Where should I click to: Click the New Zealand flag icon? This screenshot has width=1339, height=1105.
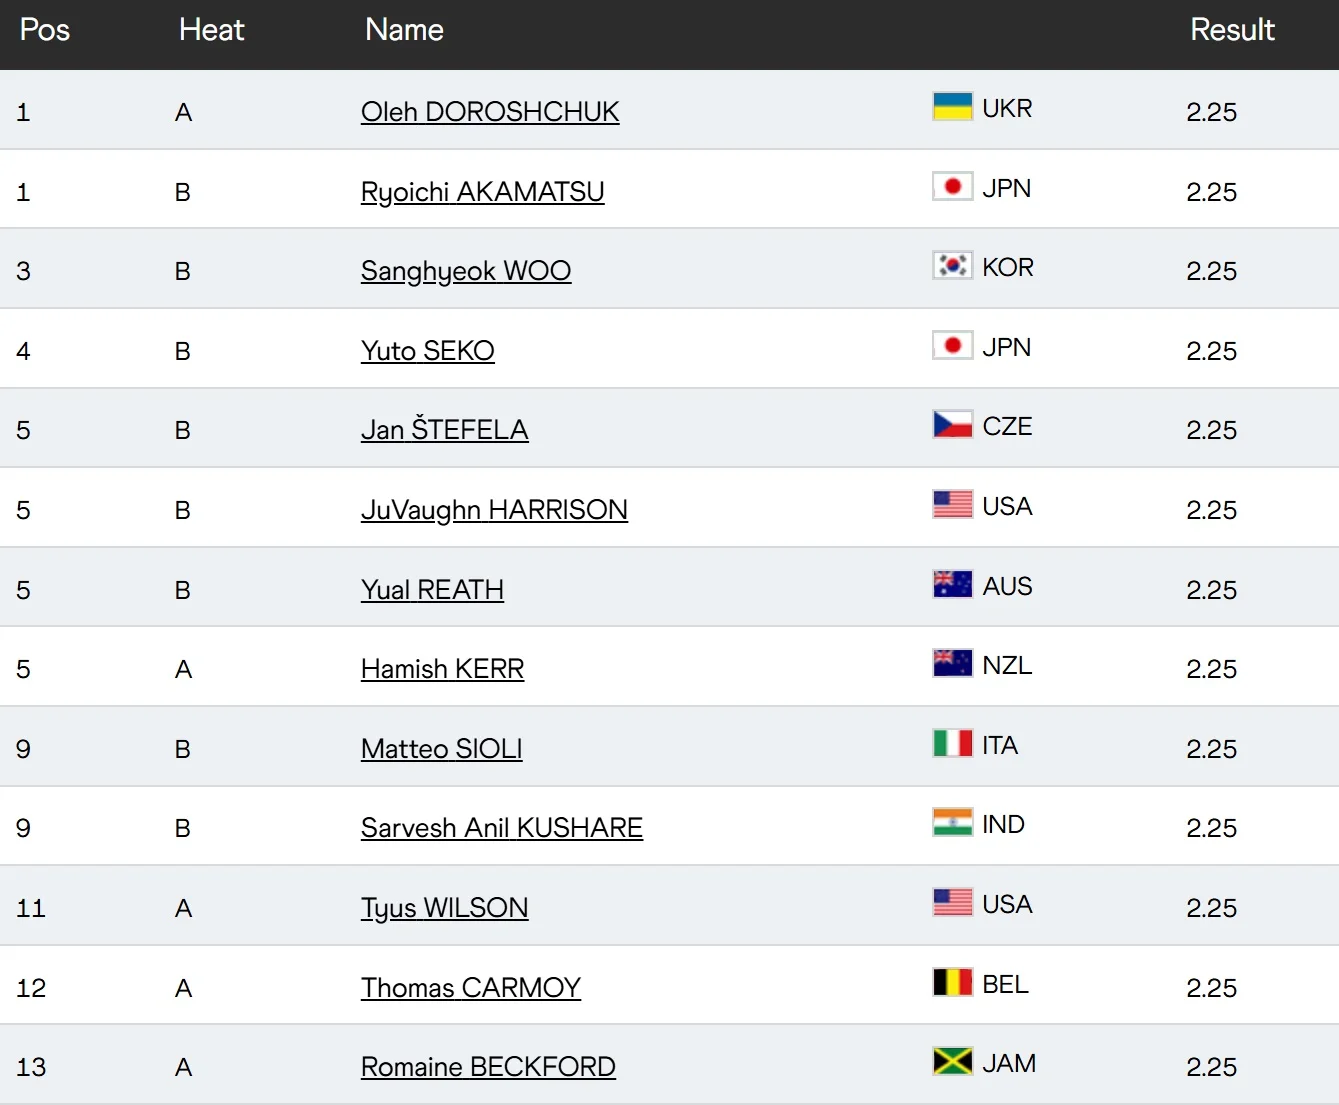click(952, 664)
